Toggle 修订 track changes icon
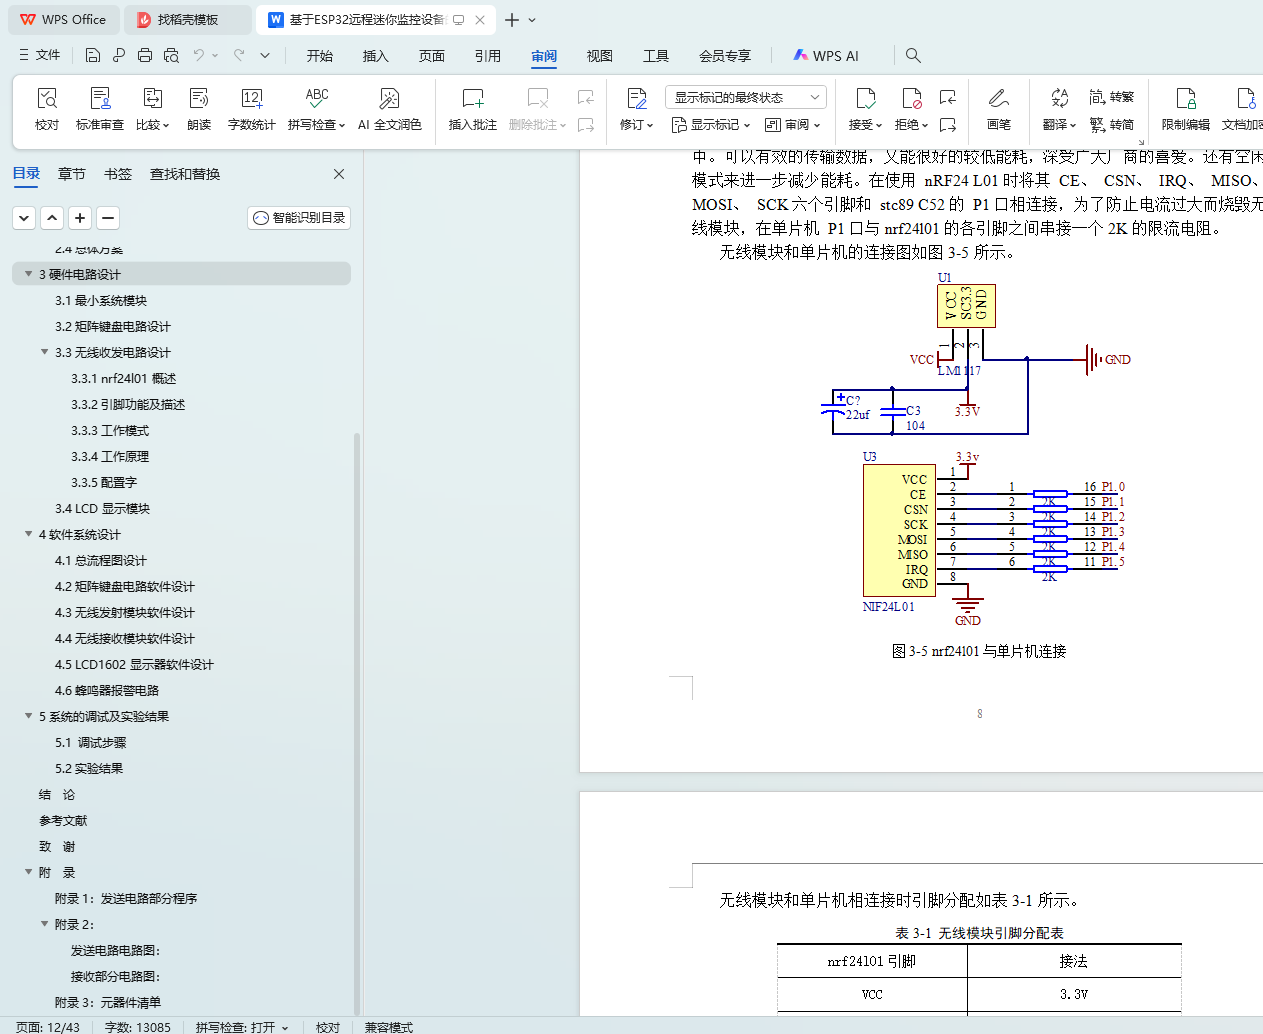Viewport: 1263px width, 1034px height. (636, 98)
